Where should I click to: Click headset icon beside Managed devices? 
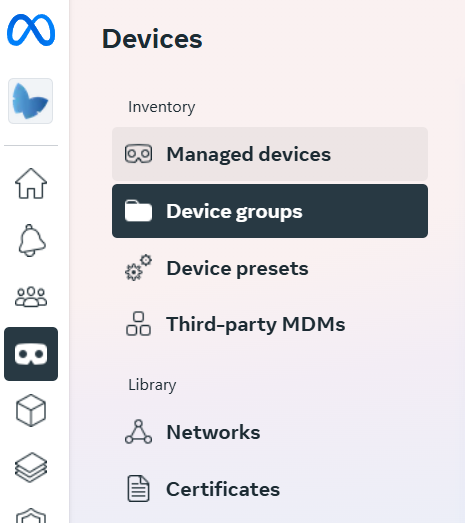[x=138, y=154]
